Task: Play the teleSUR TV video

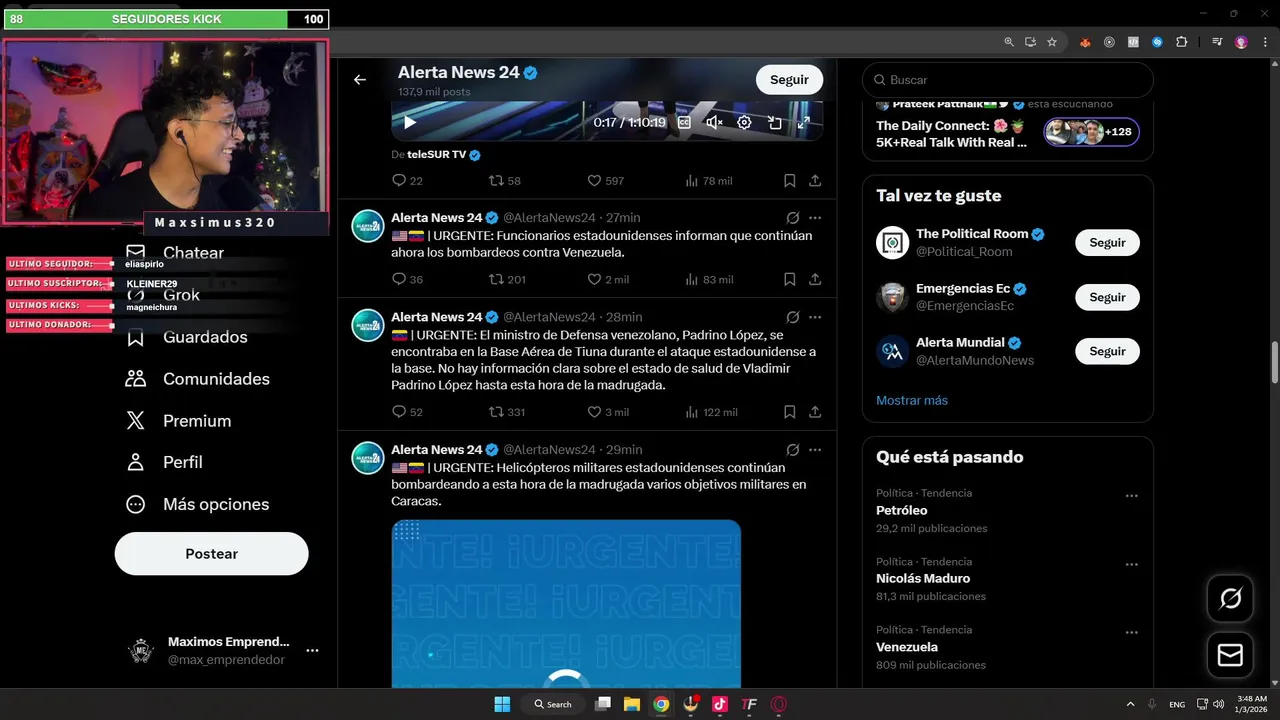Action: [409, 122]
